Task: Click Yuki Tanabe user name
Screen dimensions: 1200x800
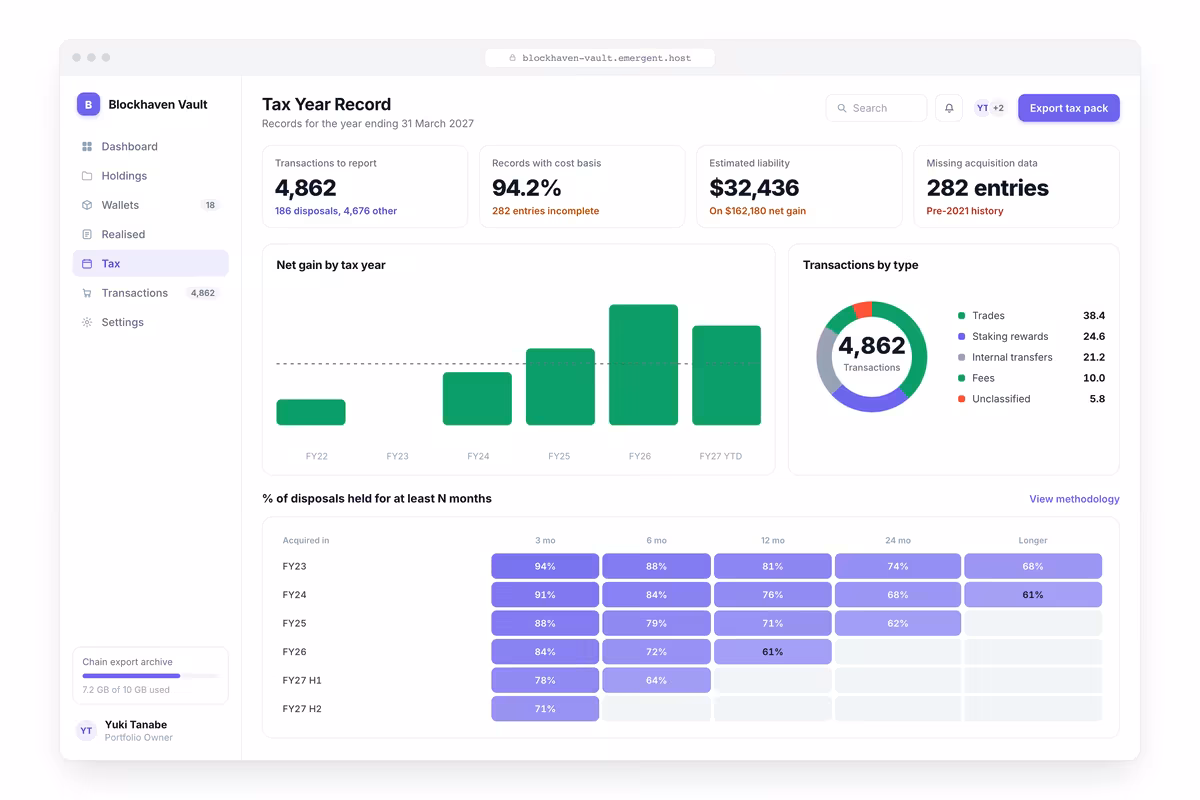Action: pos(136,725)
